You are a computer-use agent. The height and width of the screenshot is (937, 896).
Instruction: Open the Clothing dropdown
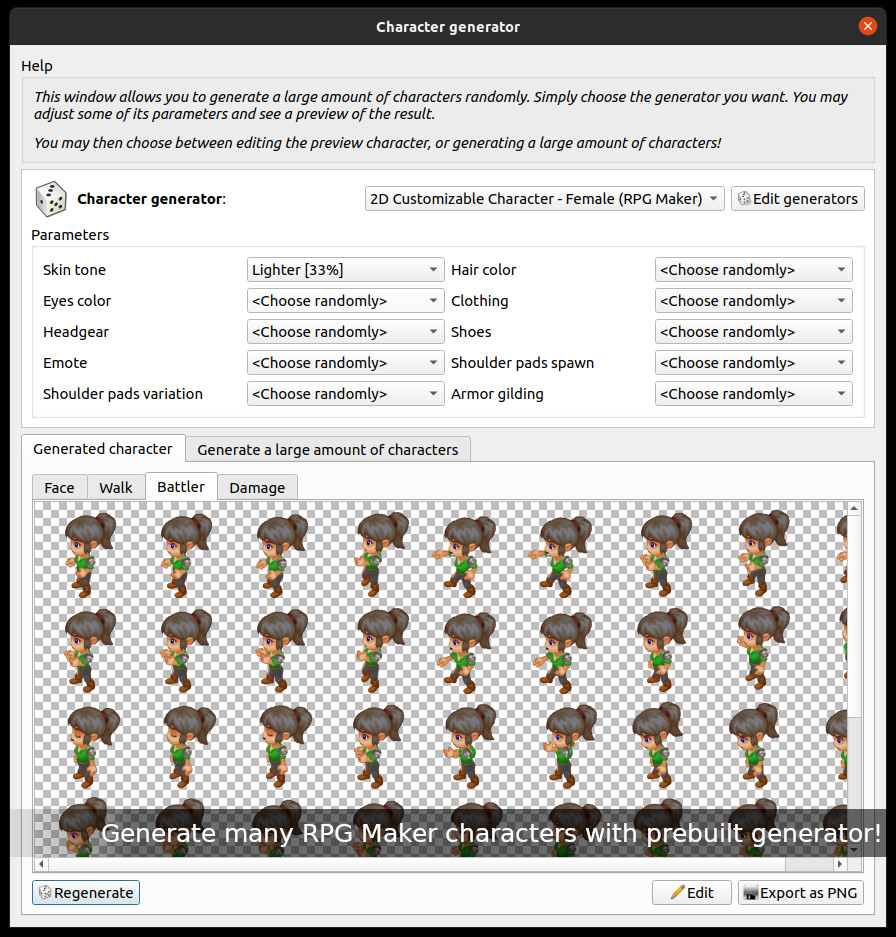tap(753, 300)
